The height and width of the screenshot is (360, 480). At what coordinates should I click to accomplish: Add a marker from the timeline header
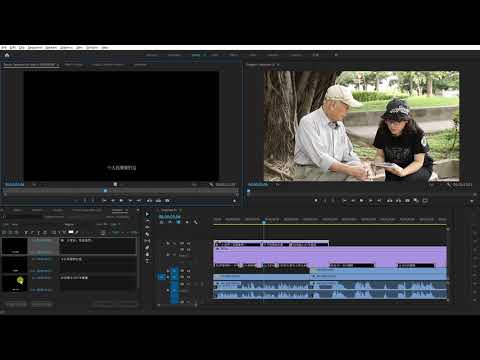coord(187,222)
